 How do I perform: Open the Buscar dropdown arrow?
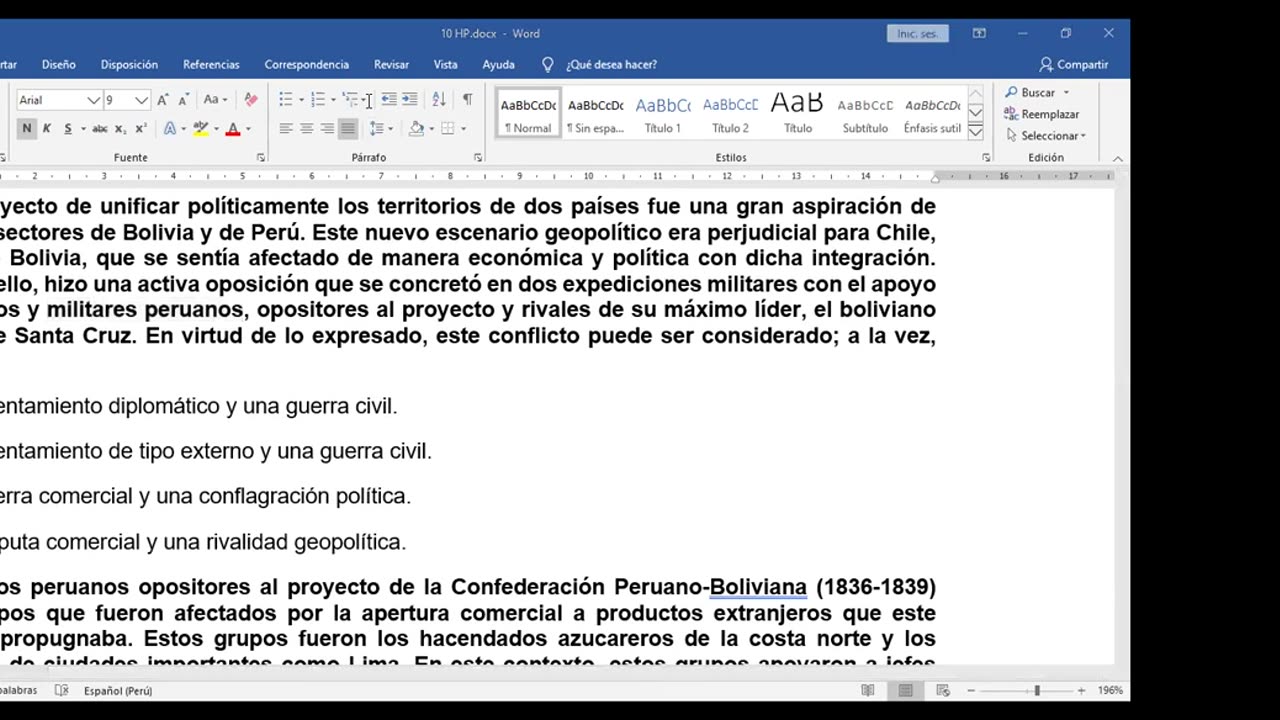(x=1066, y=93)
